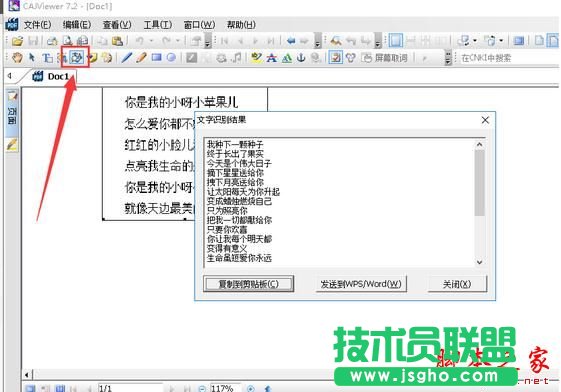
Task: Toggle the checked annotation display button
Action: coord(336,57)
